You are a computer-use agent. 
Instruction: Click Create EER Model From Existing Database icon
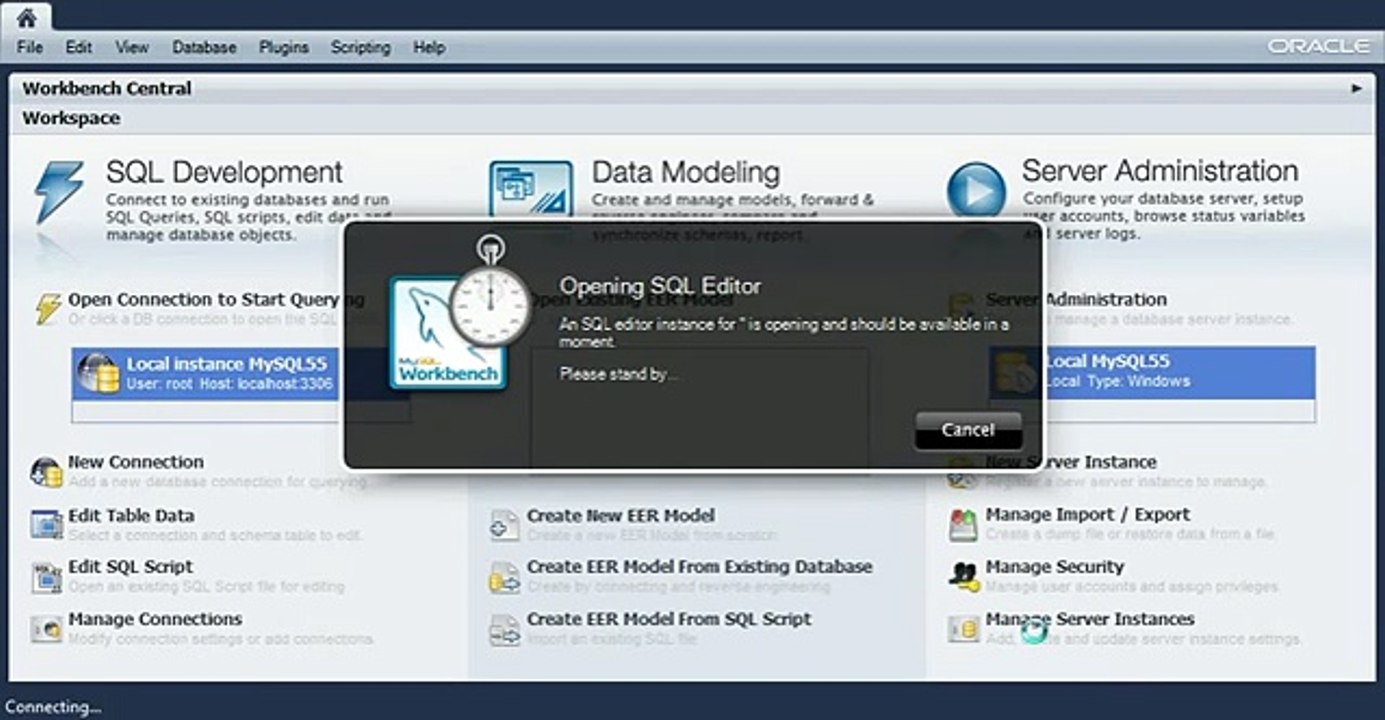pyautogui.click(x=505, y=577)
